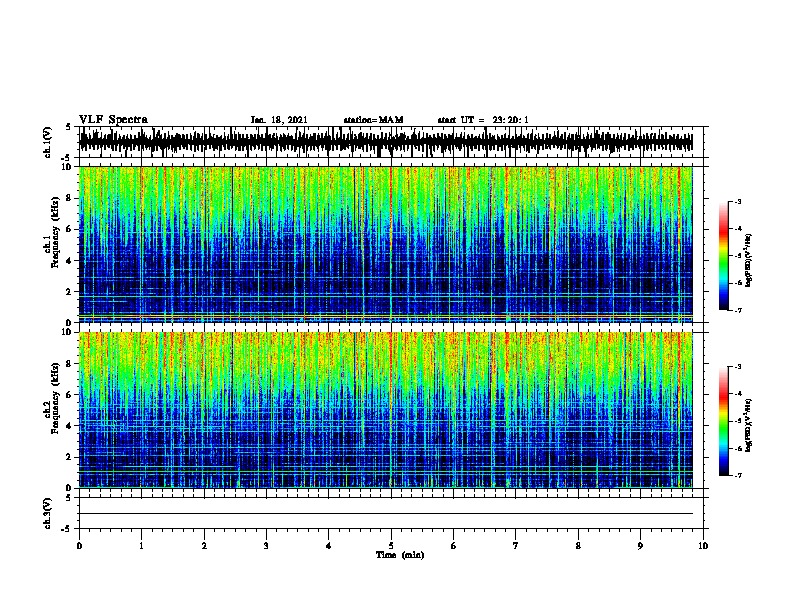Click time axis tick label "0"

click(79, 546)
